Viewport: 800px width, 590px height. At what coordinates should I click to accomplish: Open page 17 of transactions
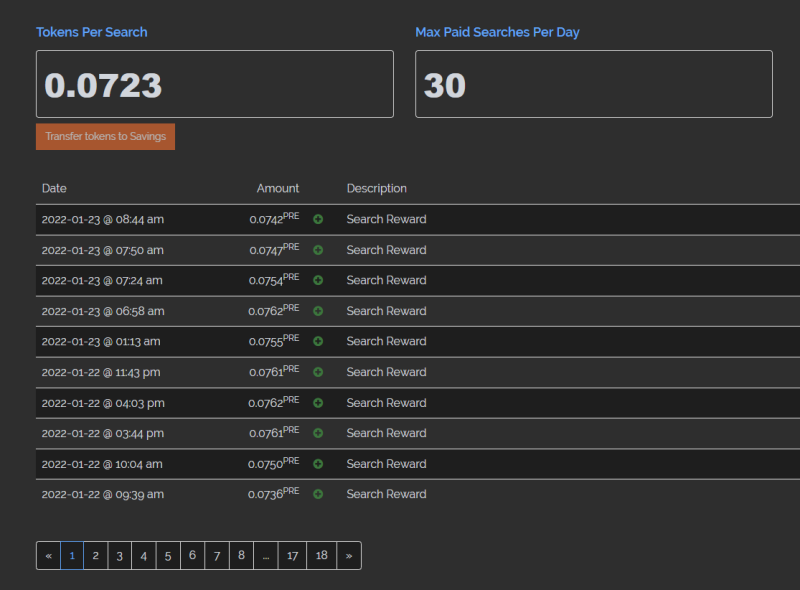292,555
